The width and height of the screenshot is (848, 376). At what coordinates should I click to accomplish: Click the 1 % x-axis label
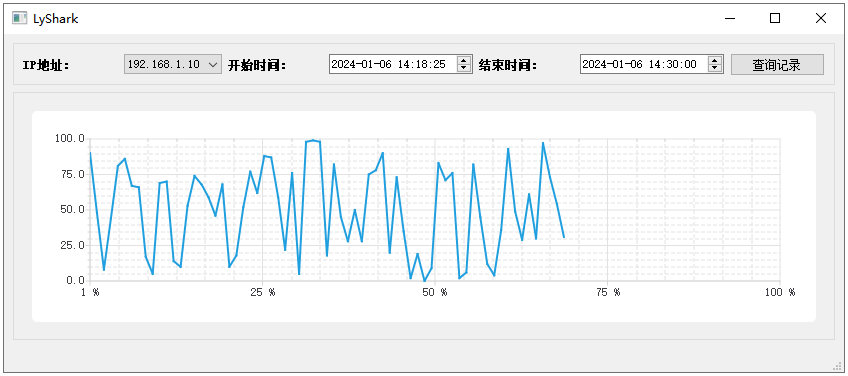tap(90, 293)
